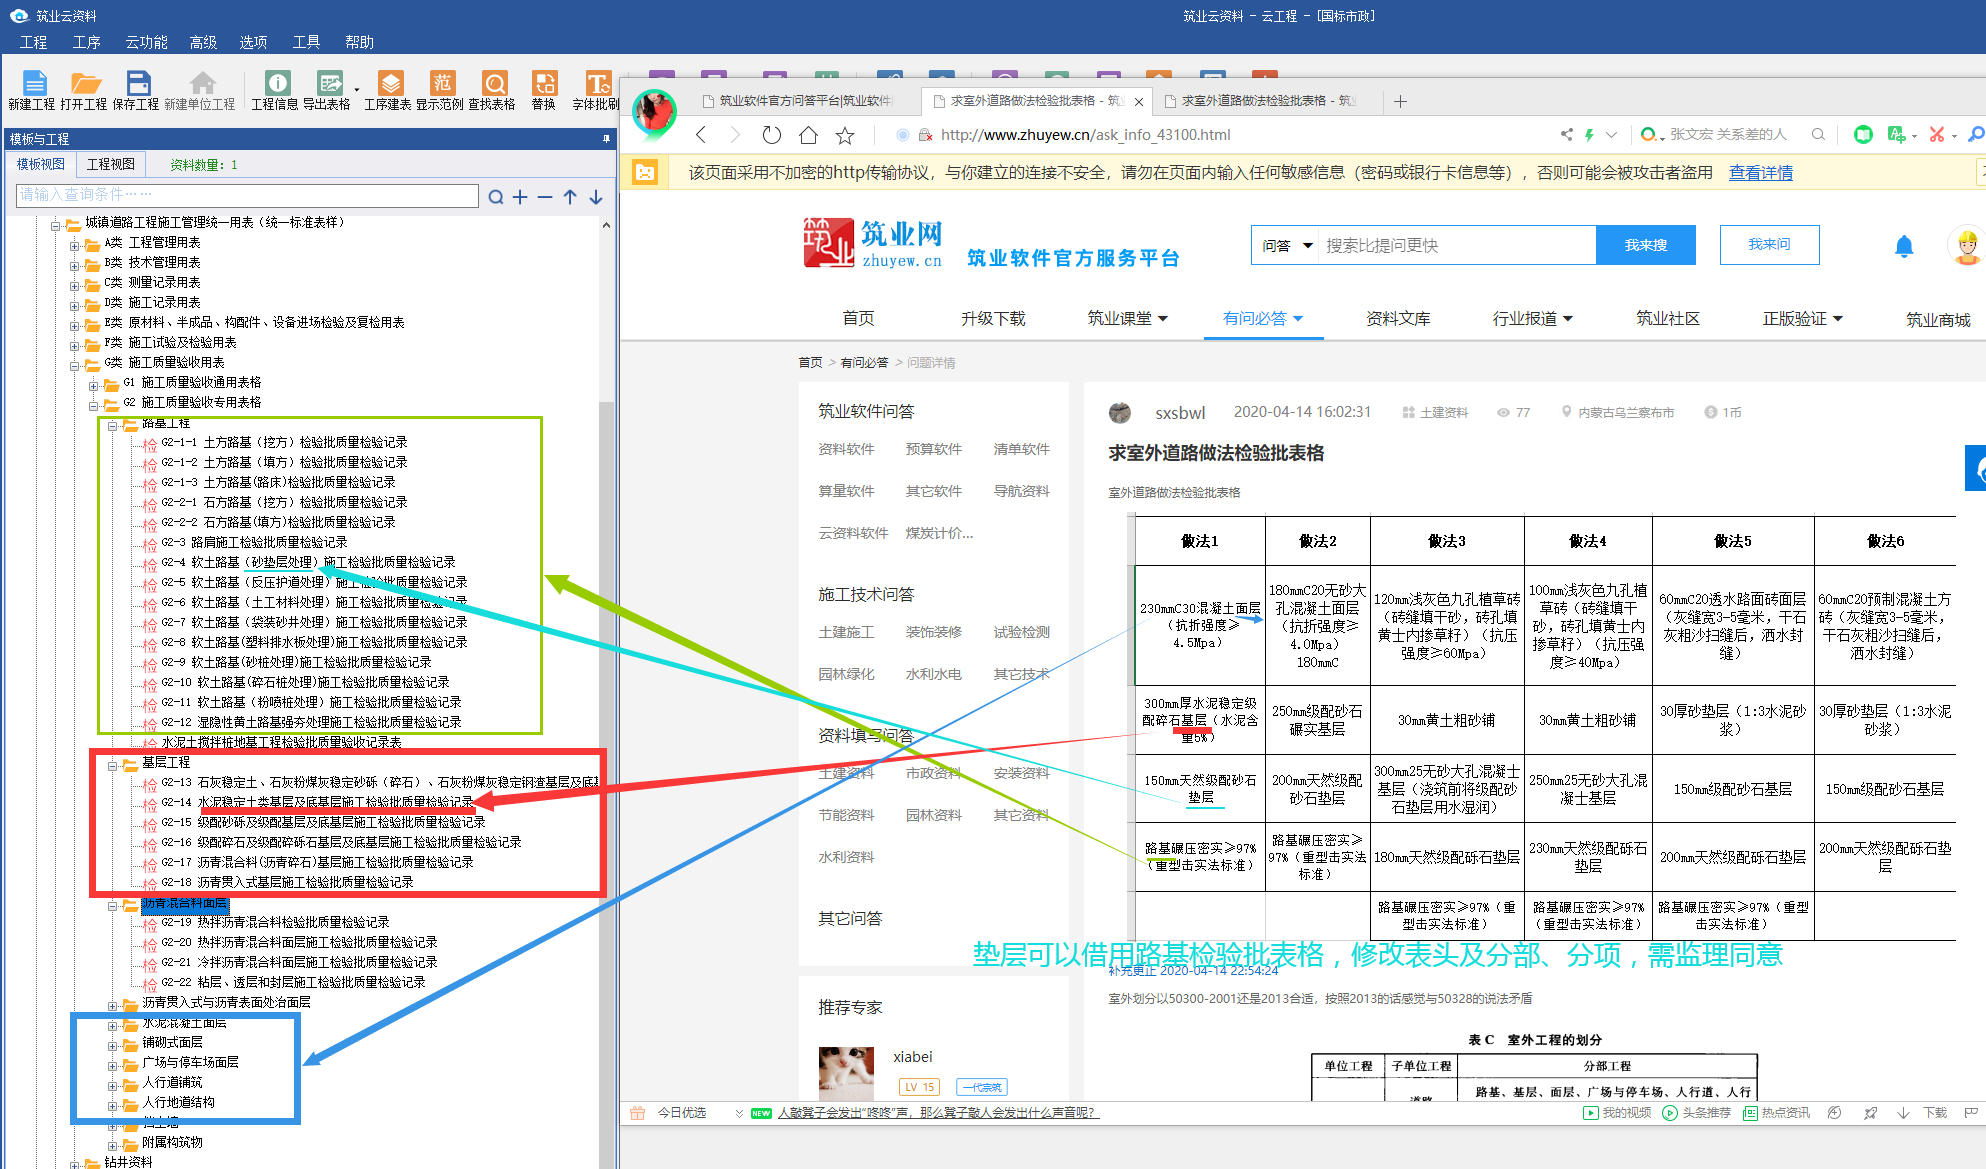Click the 我的视频 icon in the browser status bar
The width and height of the screenshot is (1986, 1169).
pos(1590,1113)
